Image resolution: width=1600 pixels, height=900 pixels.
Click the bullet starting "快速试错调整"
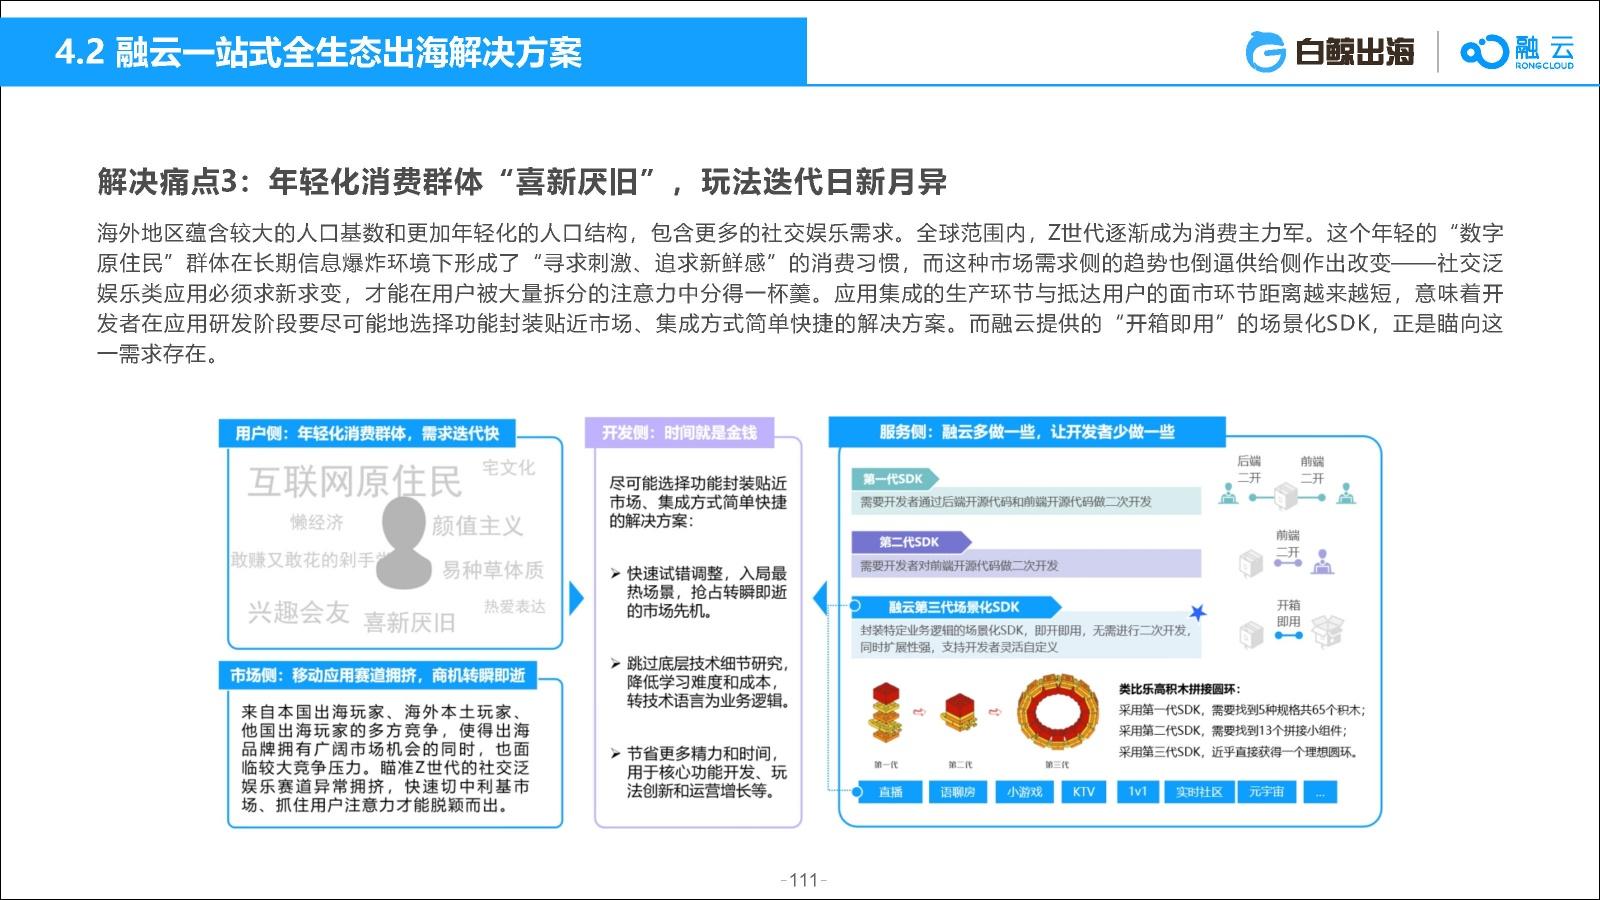pos(699,592)
